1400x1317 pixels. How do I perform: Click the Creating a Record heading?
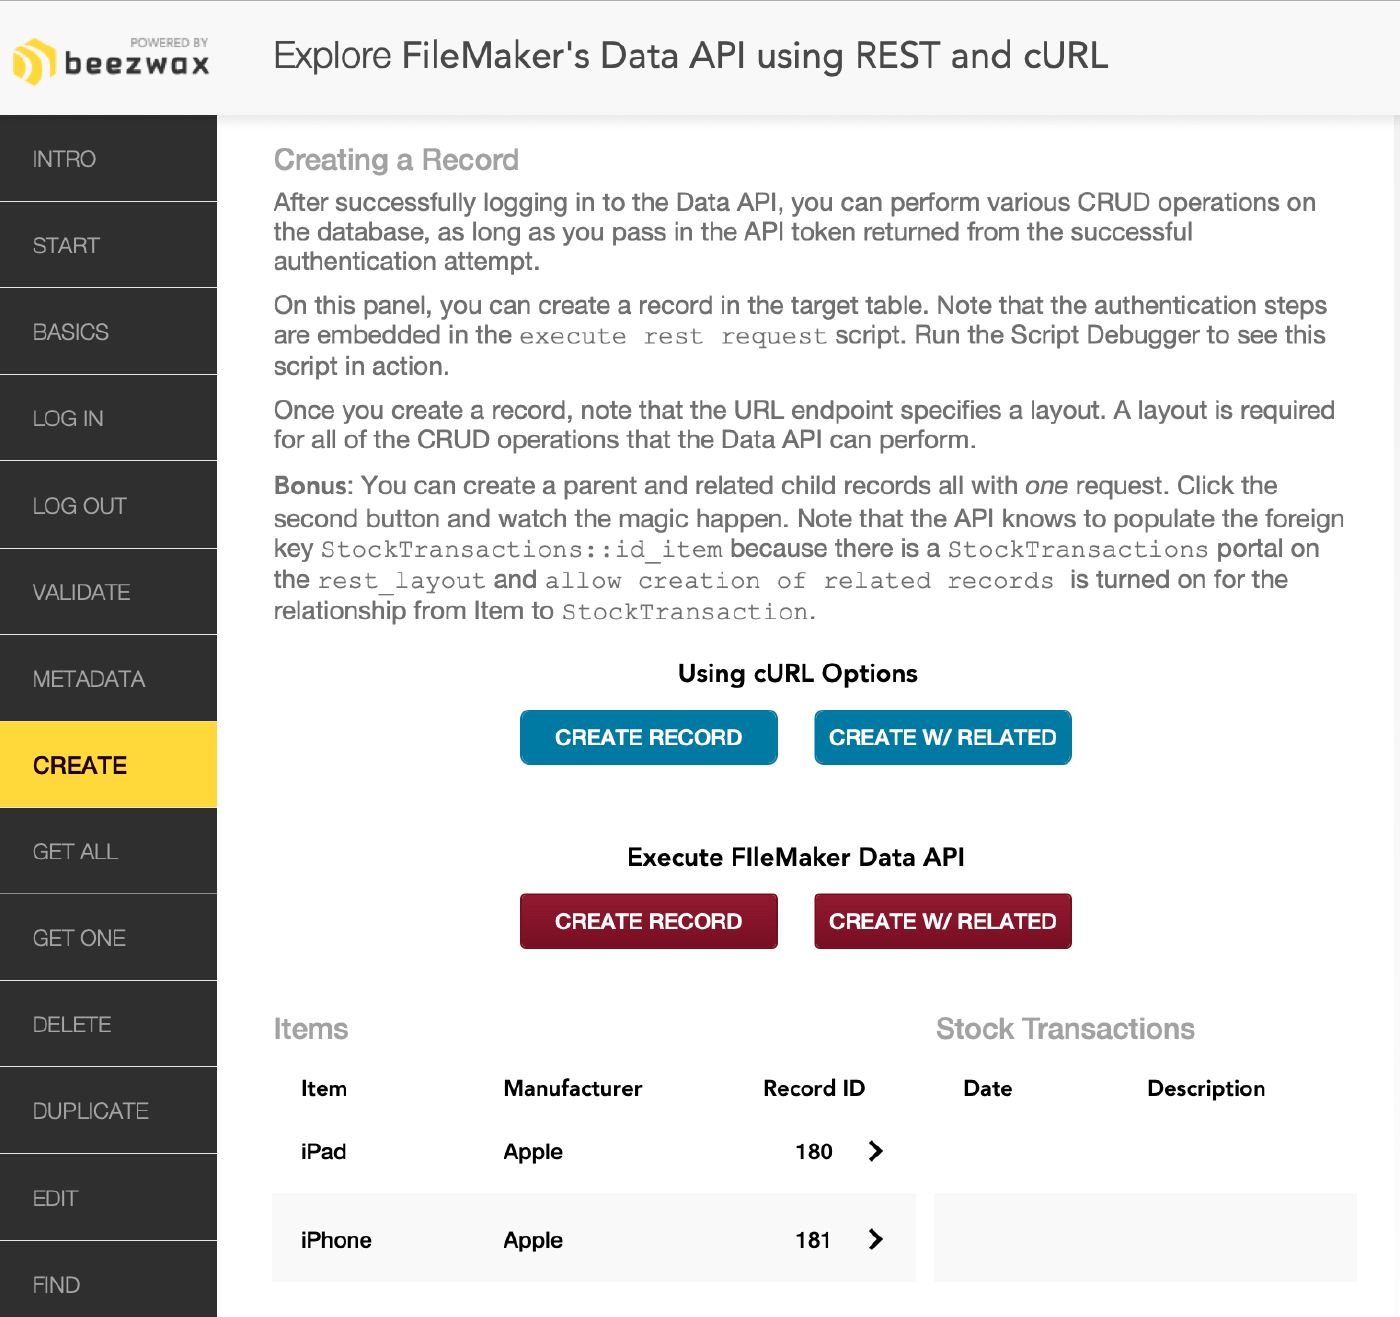click(x=396, y=160)
